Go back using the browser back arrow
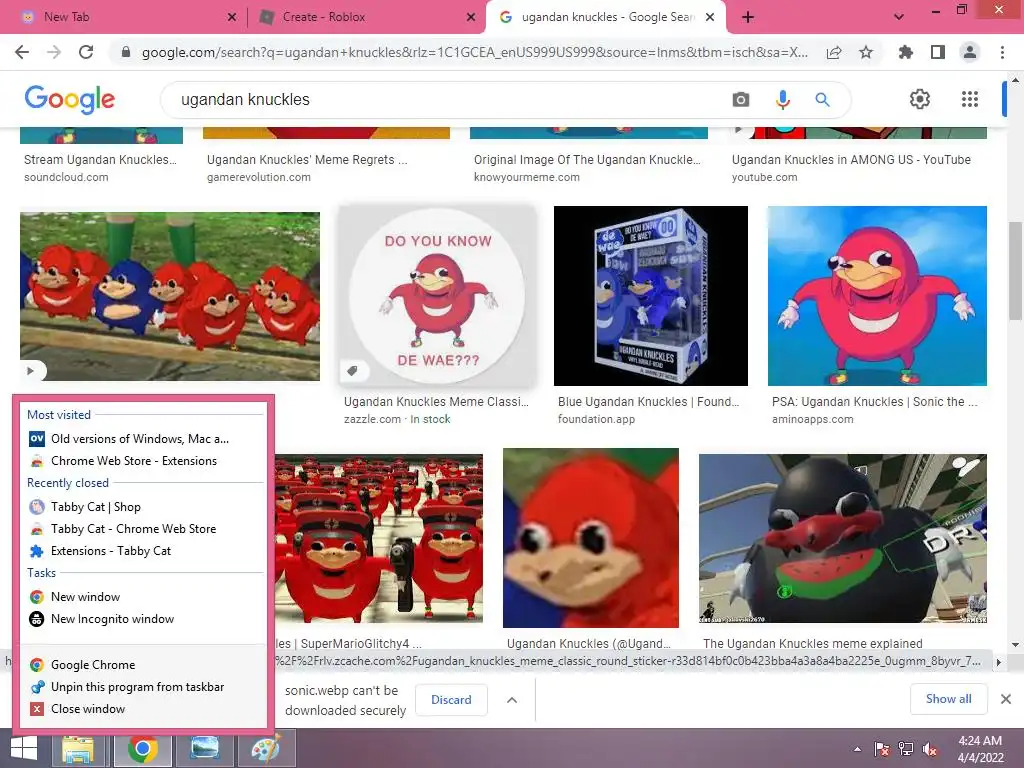 point(22,52)
